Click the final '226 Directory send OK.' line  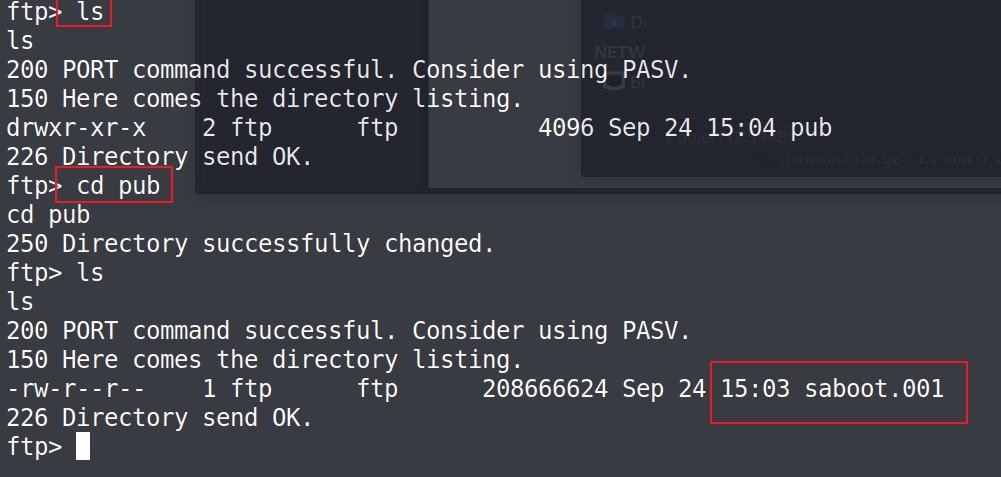coord(160,418)
